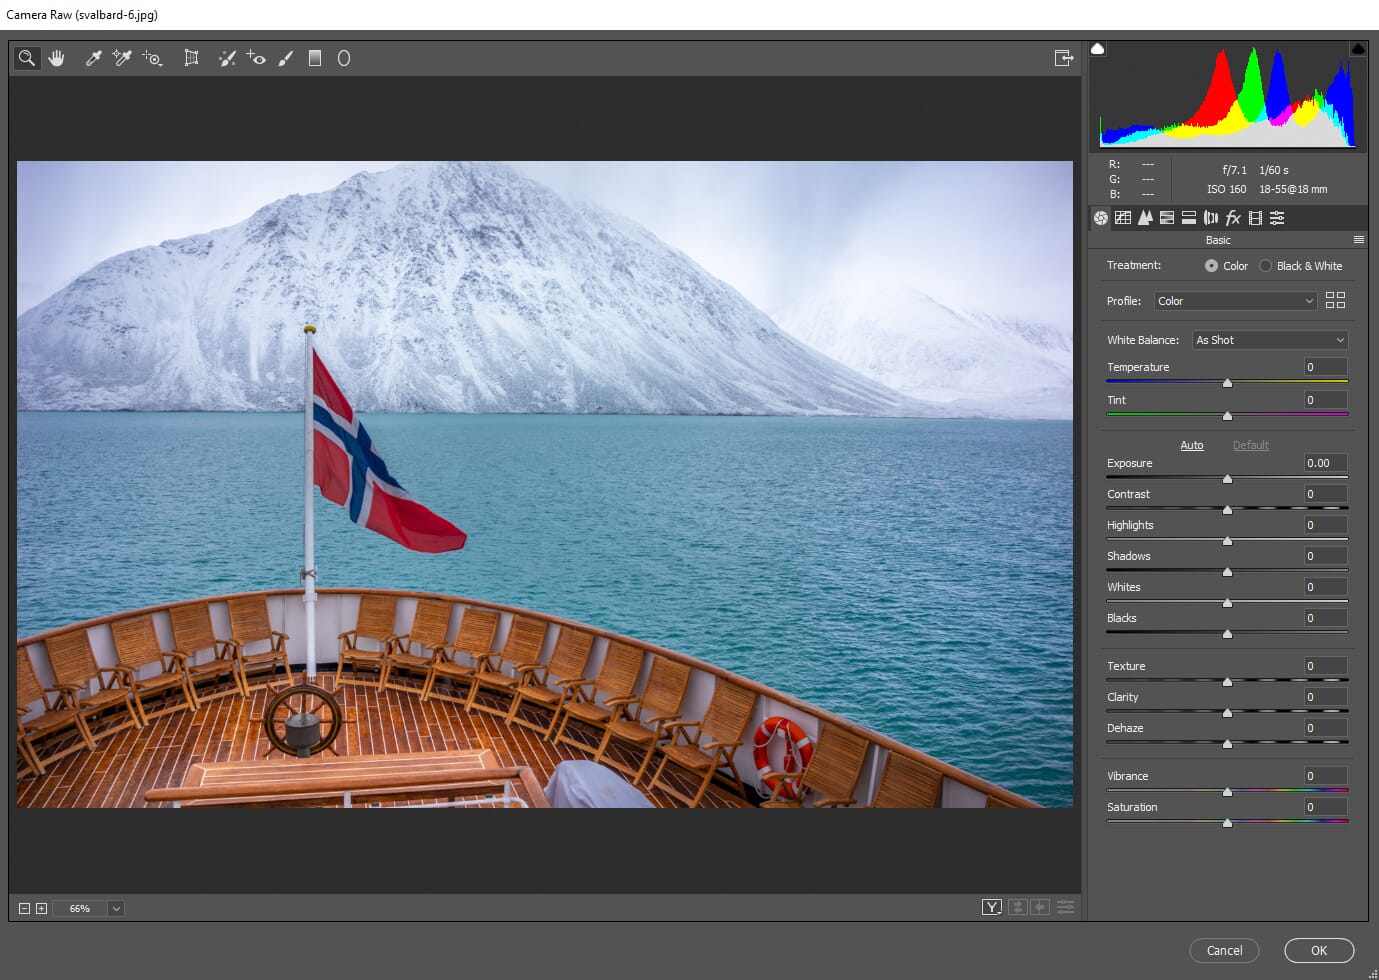Click the Dehaze value field
Screen dimensions: 1379x980
(x=1326, y=728)
